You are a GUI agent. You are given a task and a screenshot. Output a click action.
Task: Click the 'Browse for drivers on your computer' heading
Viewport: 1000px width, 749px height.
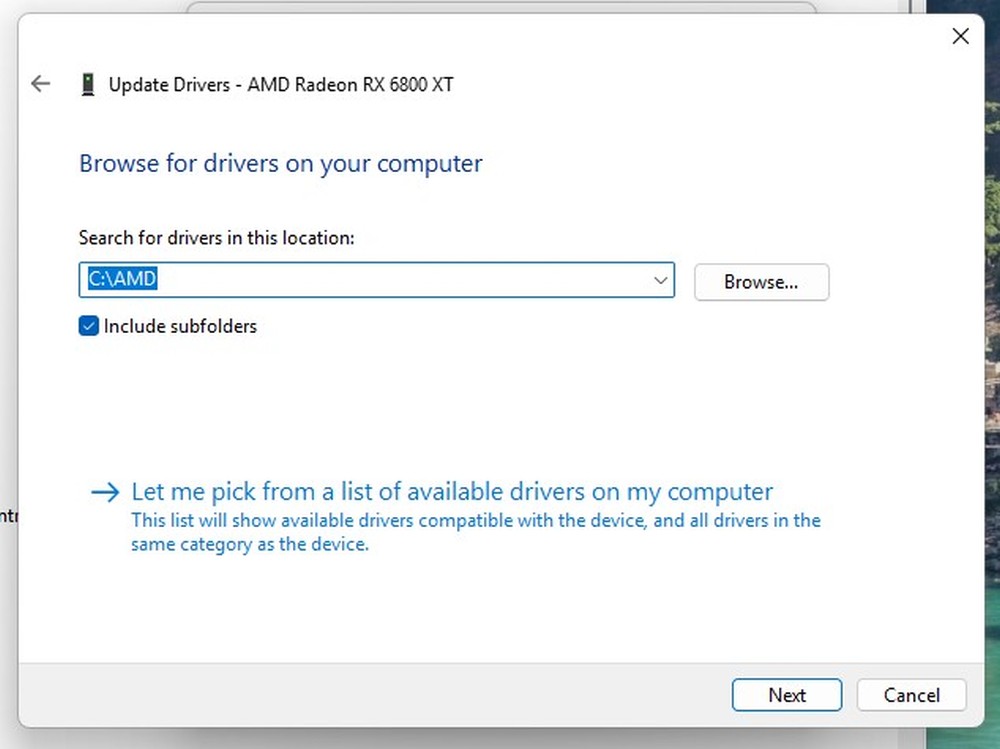pyautogui.click(x=281, y=164)
